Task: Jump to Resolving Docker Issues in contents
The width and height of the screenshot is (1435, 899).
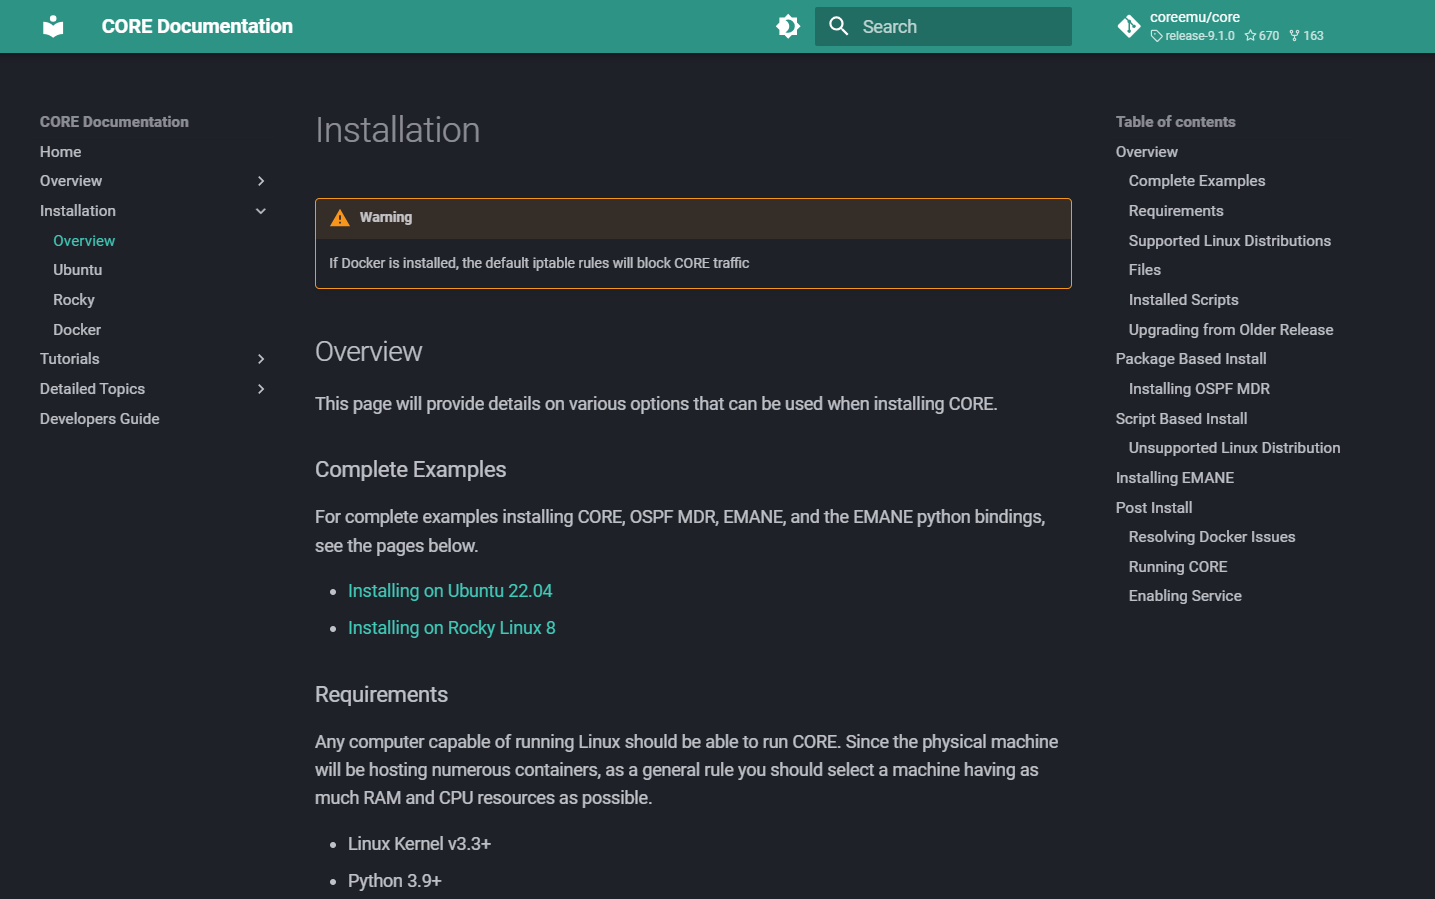Action: point(1212,537)
